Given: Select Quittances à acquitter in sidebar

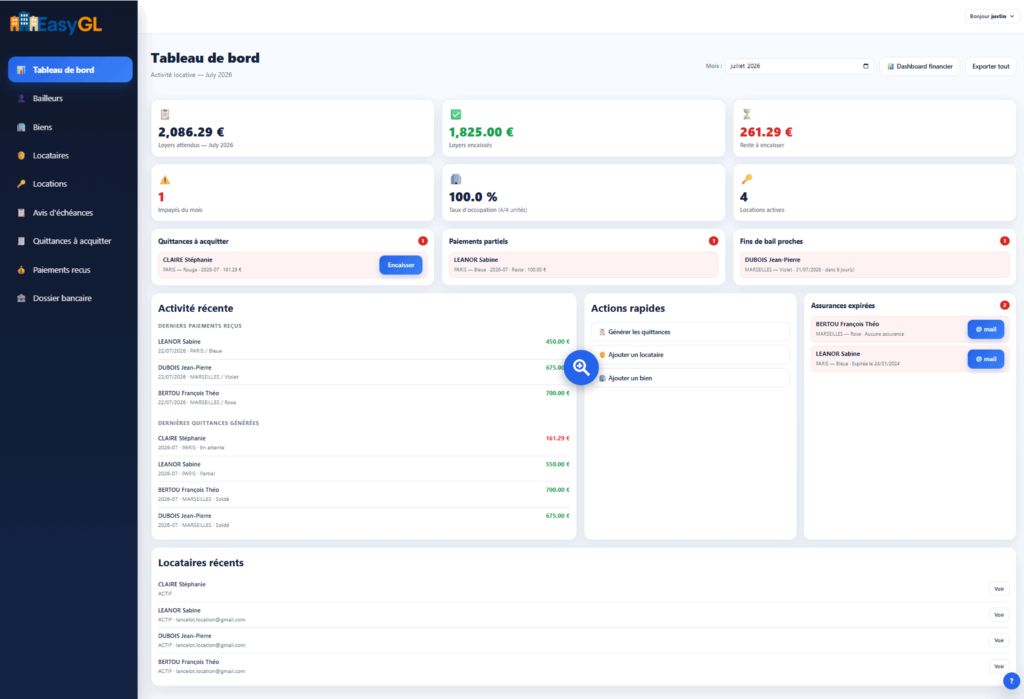Looking at the screenshot, I should (x=70, y=241).
